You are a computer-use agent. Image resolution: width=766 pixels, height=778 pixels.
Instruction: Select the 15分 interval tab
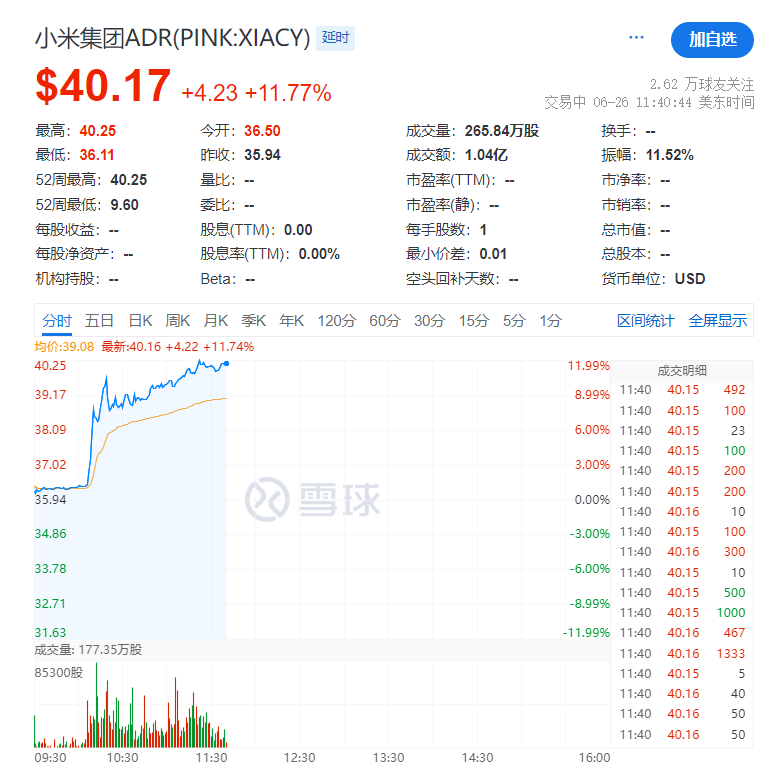click(x=474, y=321)
